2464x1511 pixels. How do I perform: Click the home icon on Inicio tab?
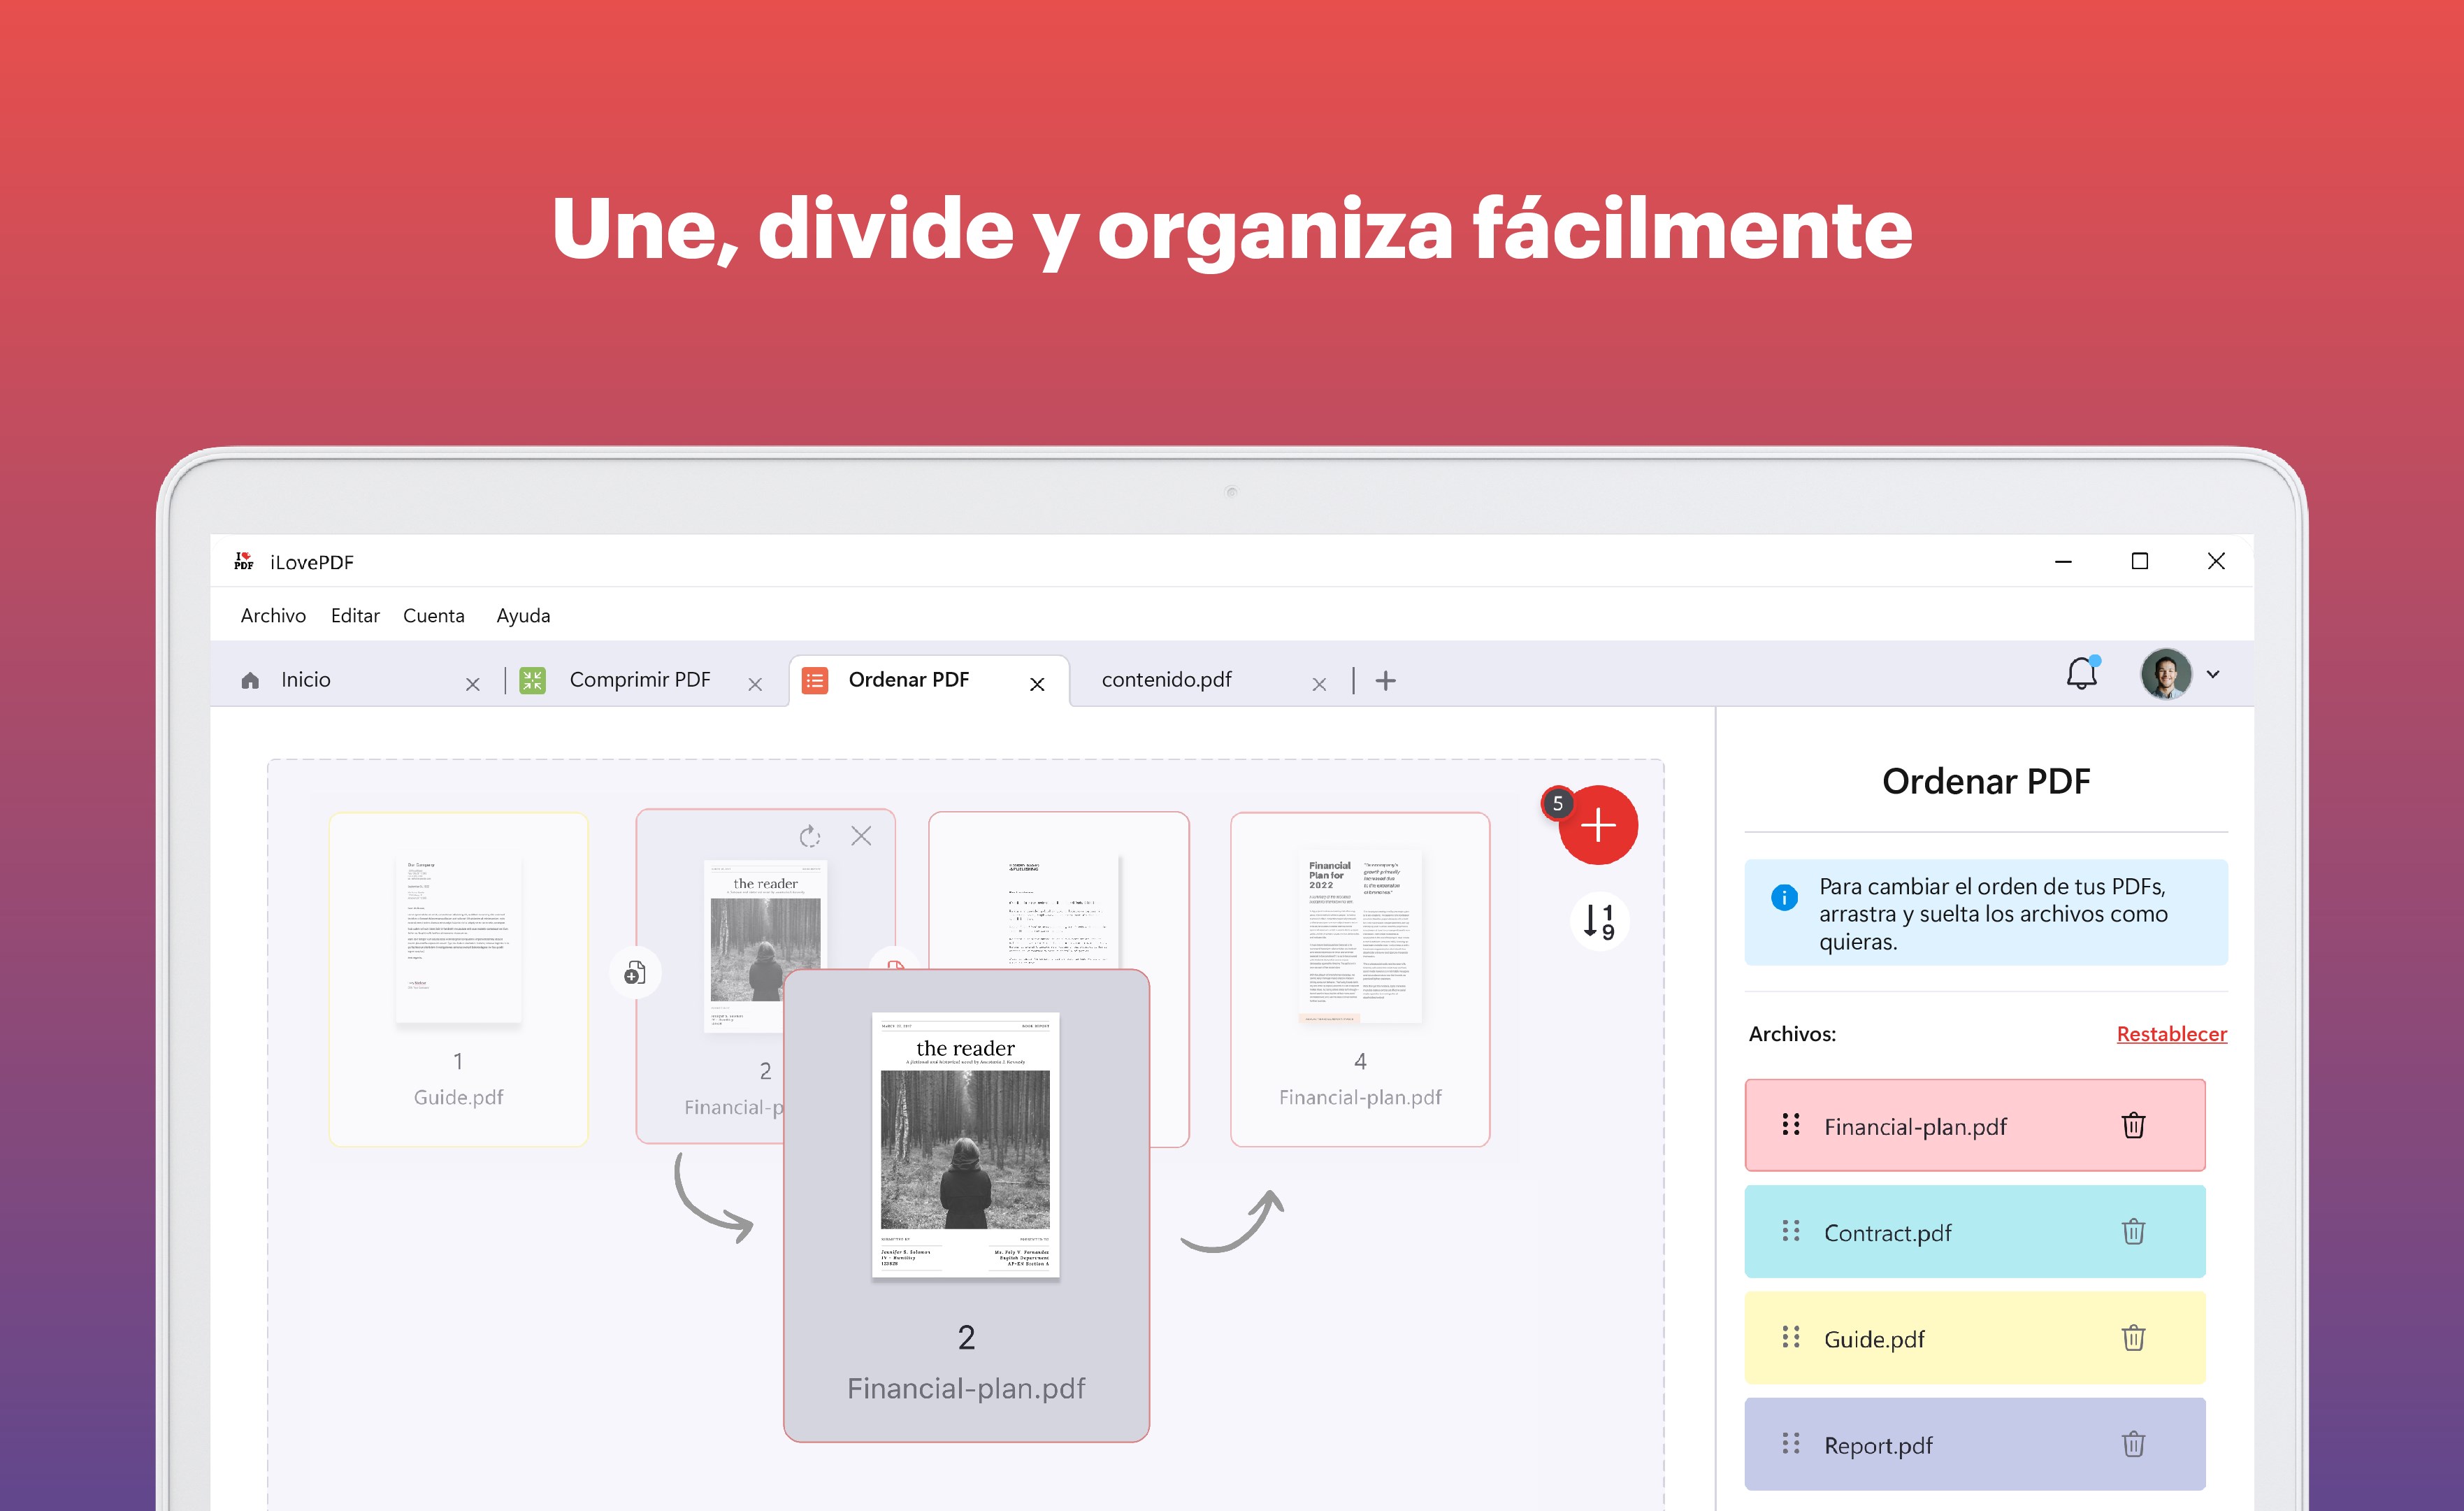coord(250,680)
